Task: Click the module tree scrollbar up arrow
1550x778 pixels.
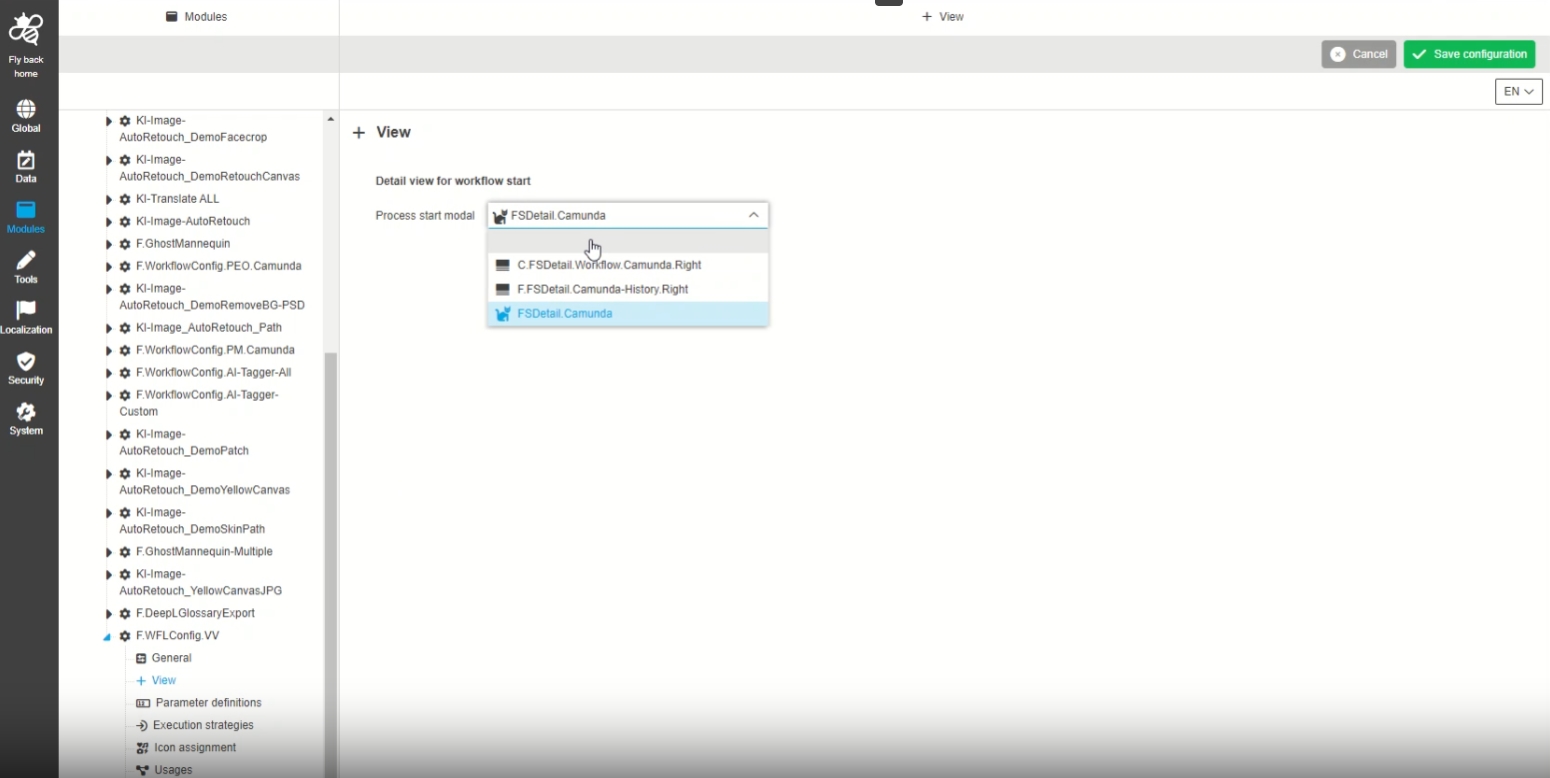Action: click(330, 119)
